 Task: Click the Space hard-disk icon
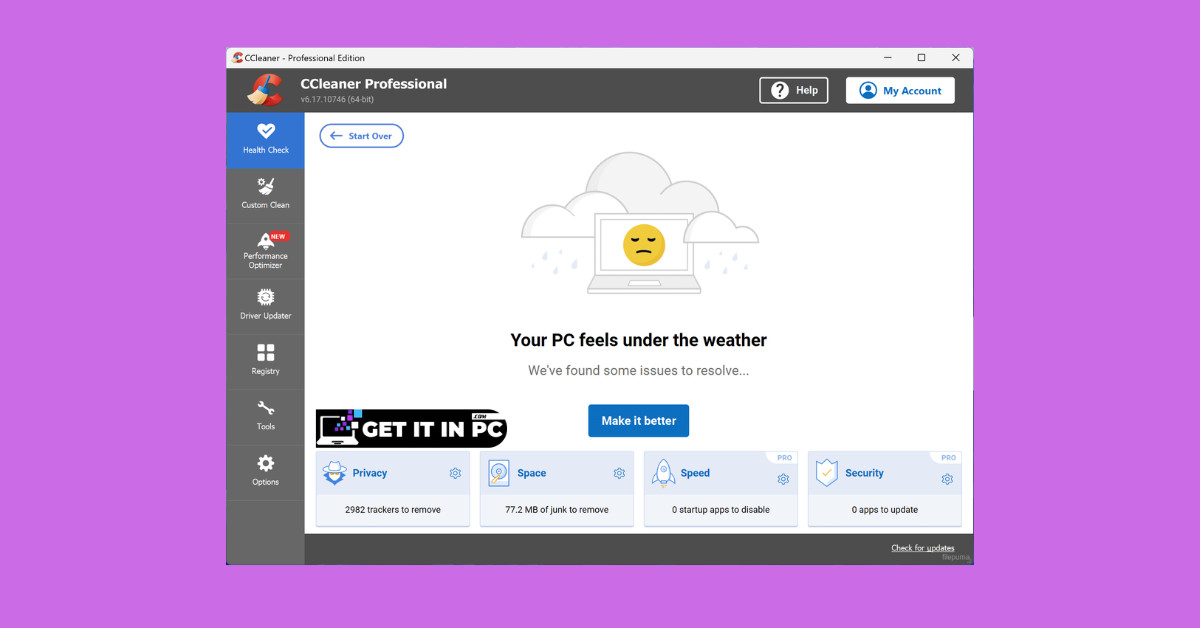(x=498, y=474)
